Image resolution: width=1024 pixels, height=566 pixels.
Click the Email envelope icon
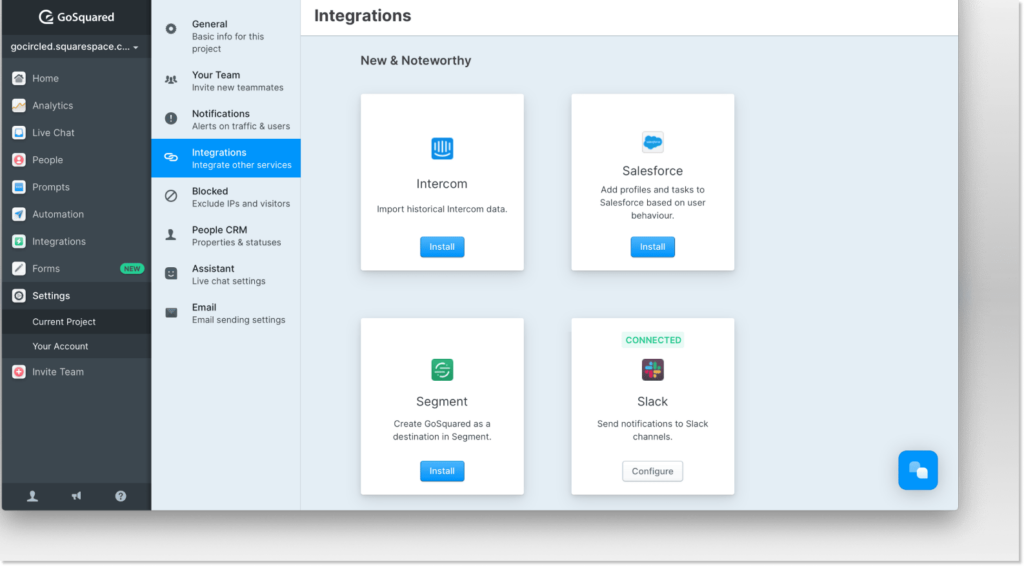pos(171,313)
